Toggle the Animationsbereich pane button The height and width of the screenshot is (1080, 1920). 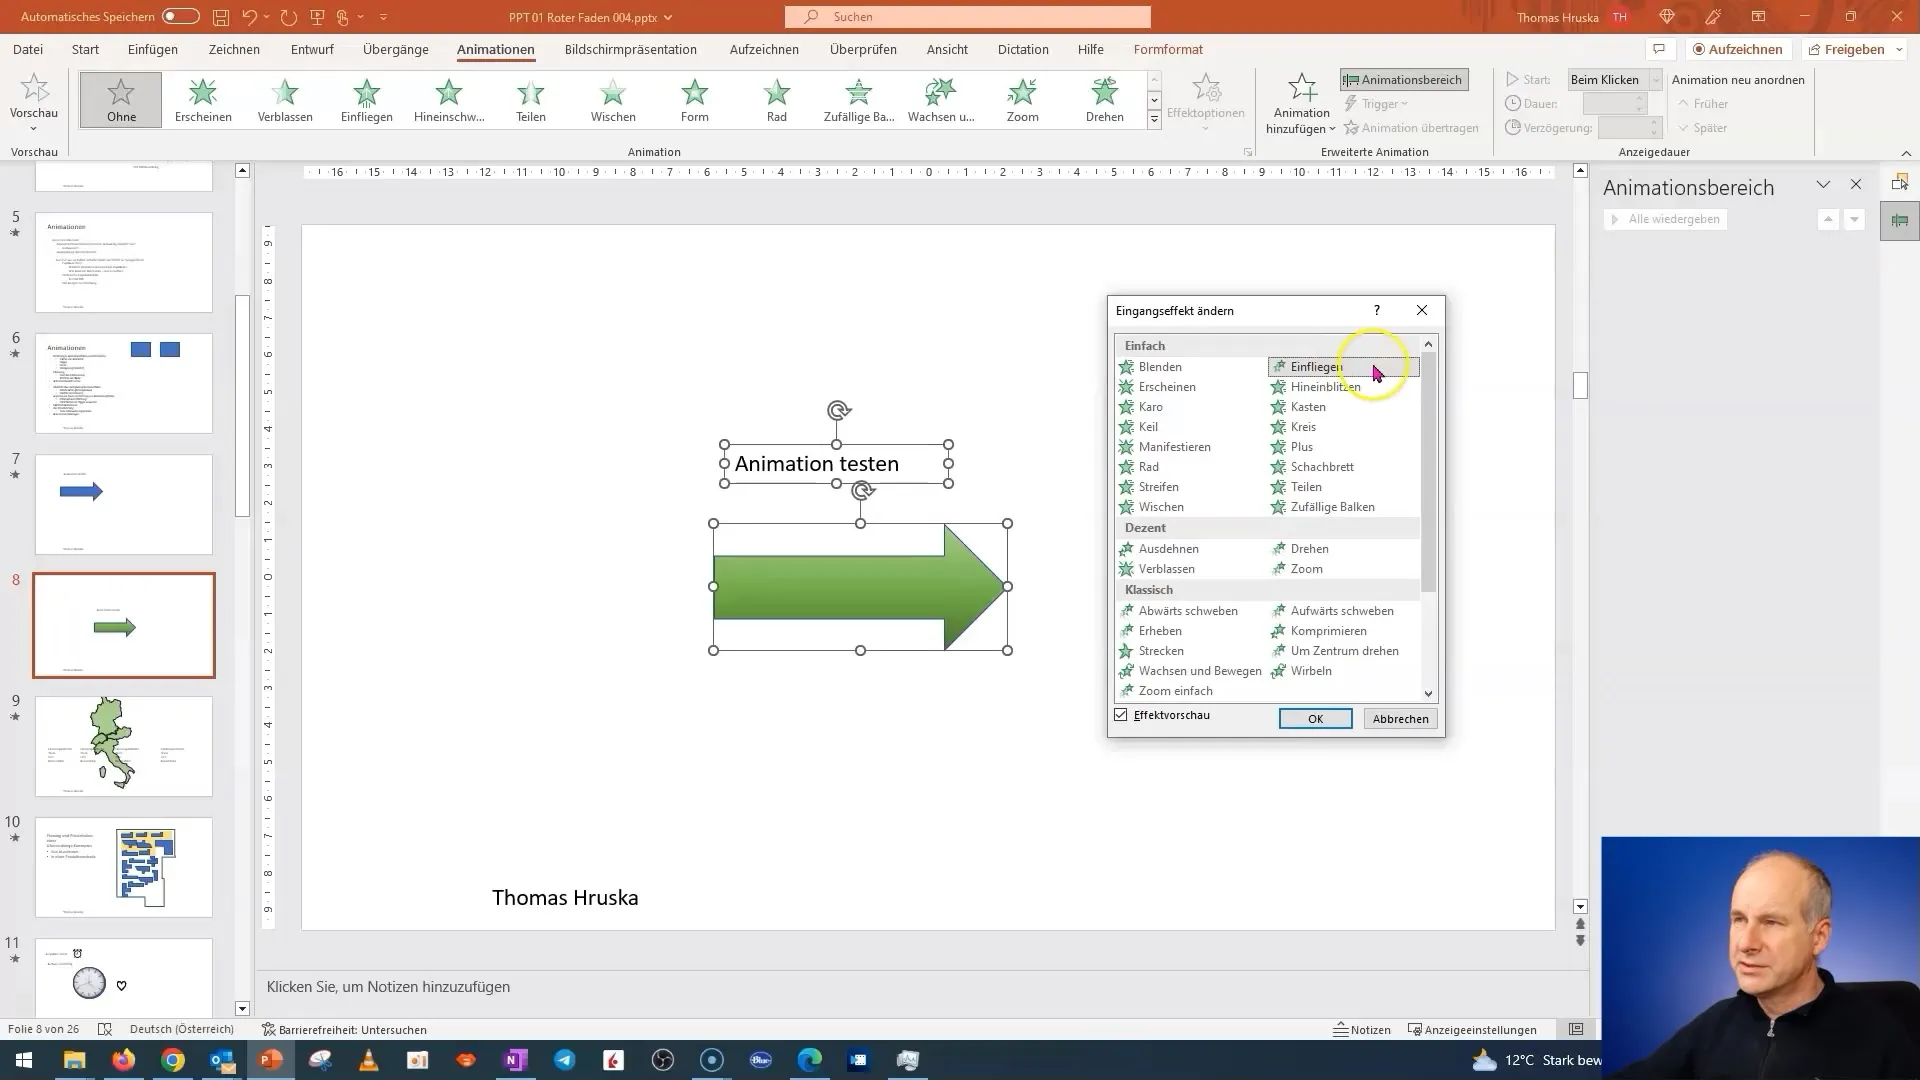pyautogui.click(x=1404, y=80)
